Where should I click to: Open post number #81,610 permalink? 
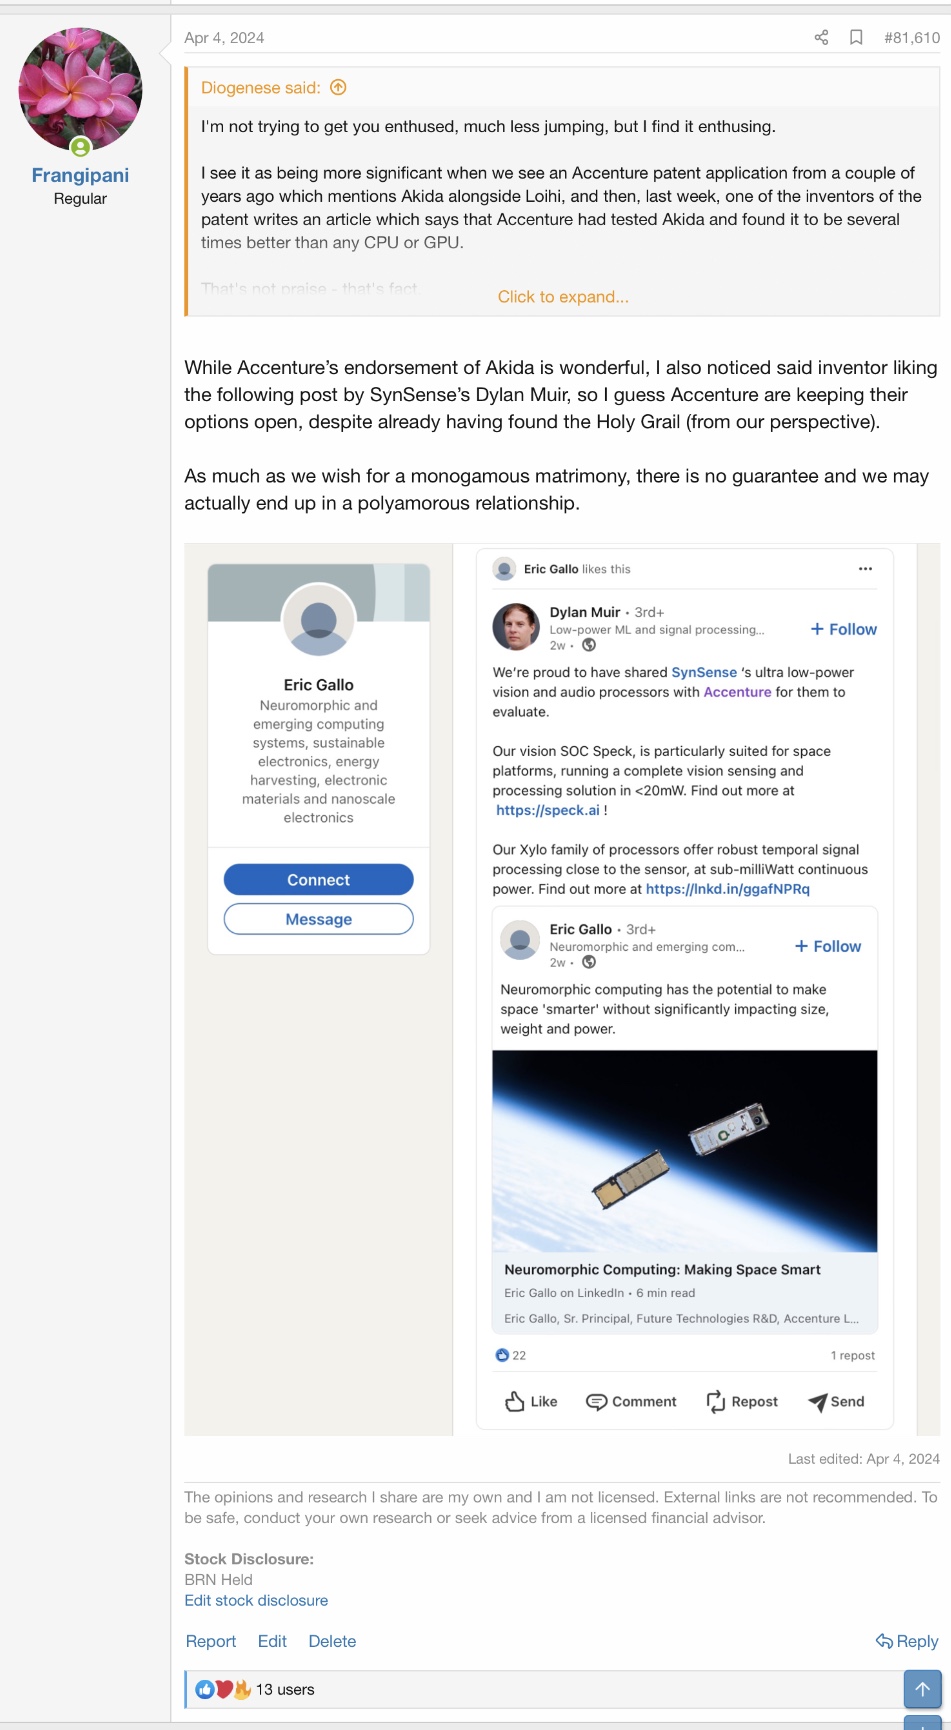tap(912, 38)
